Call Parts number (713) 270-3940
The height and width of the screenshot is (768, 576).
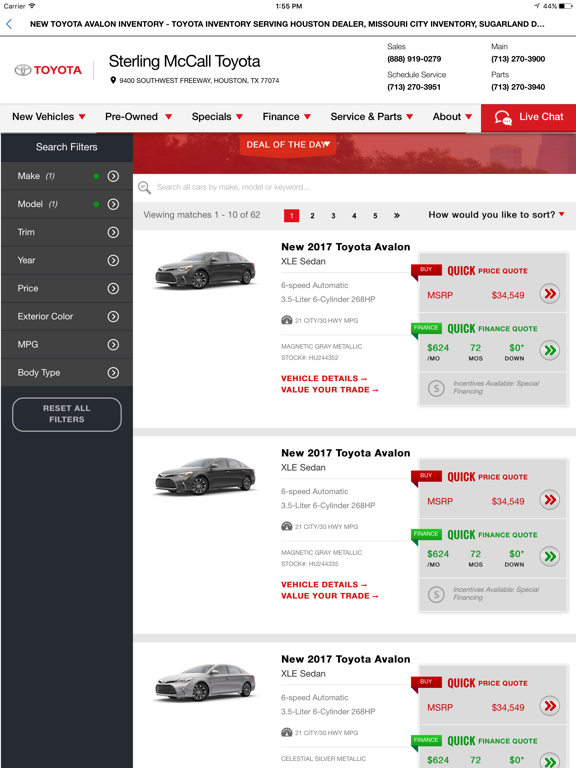[518, 87]
